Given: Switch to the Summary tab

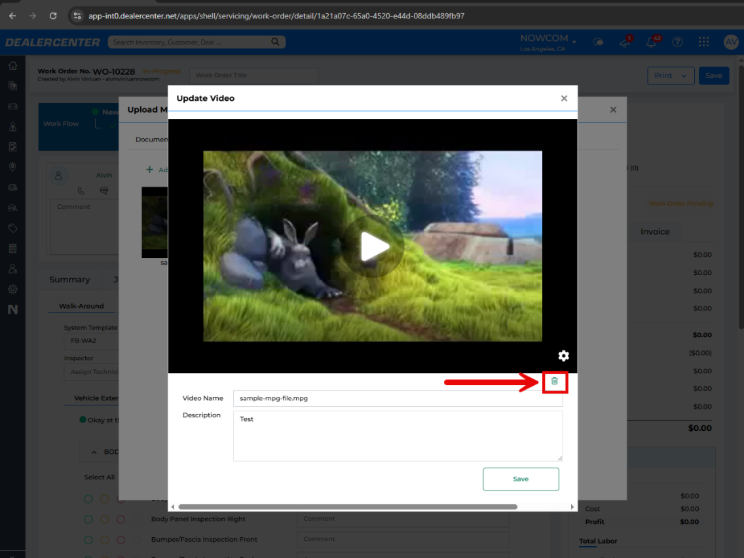Looking at the screenshot, I should click(70, 279).
